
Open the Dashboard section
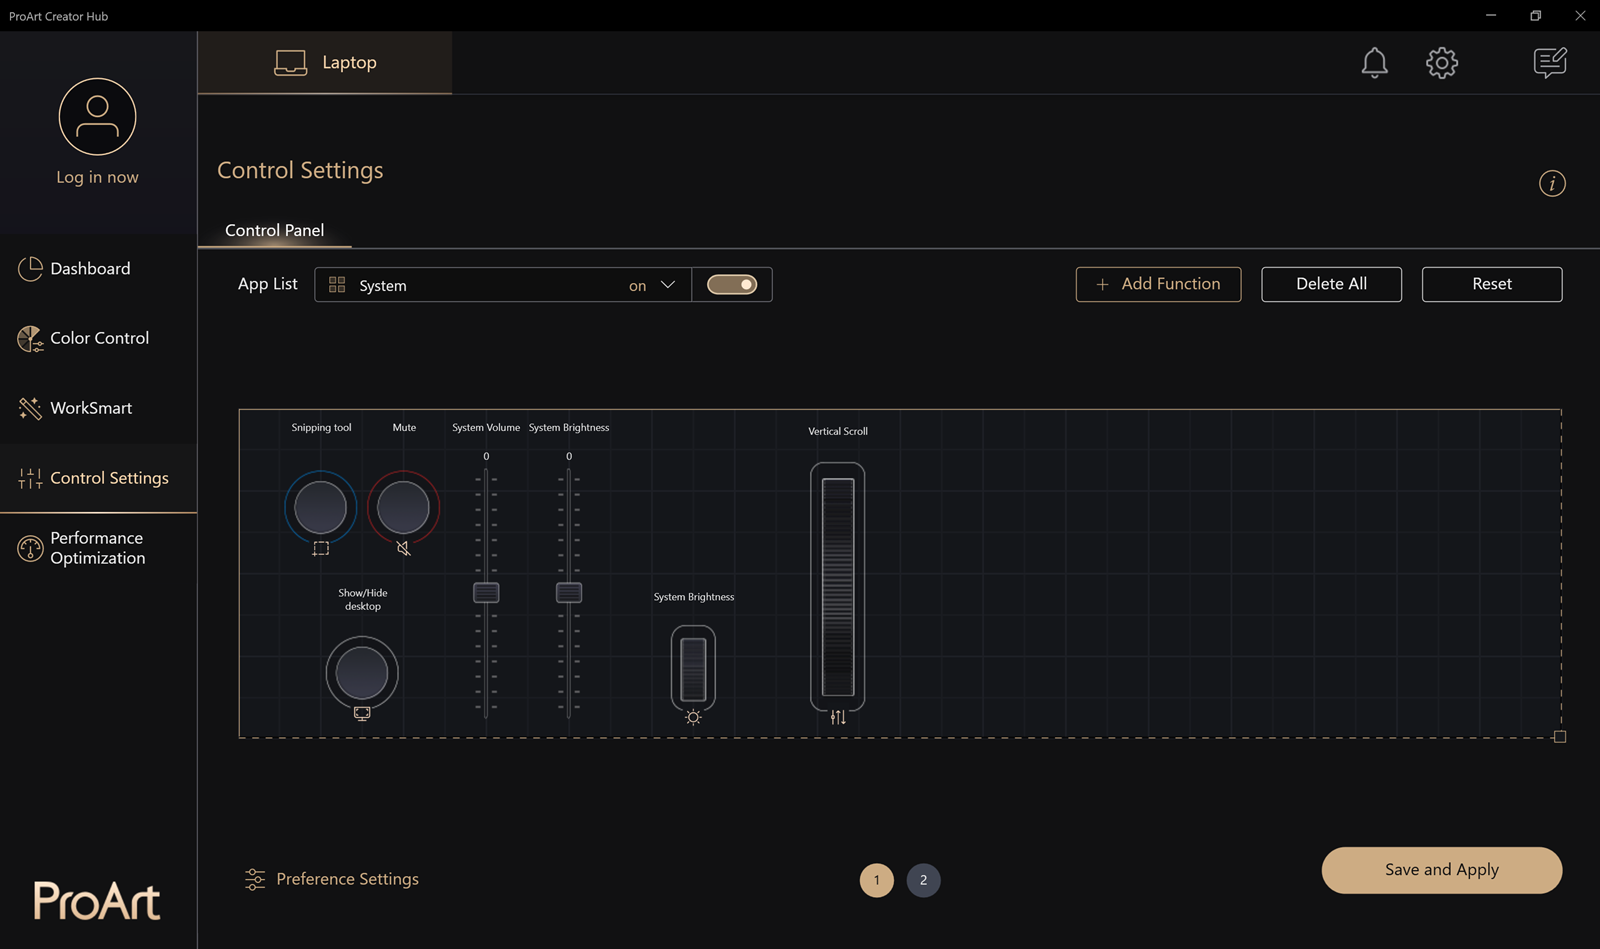coord(98,269)
